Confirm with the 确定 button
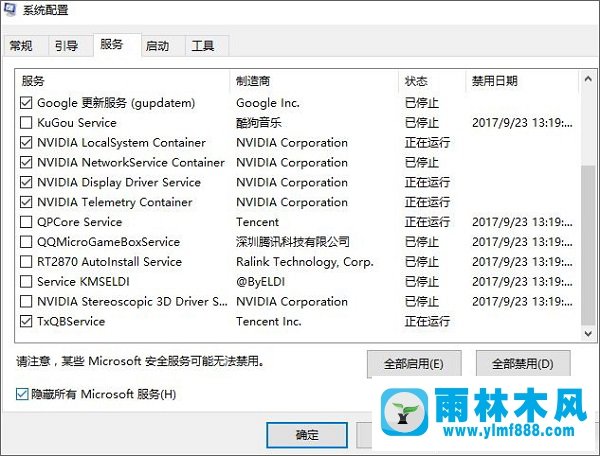The width and height of the screenshot is (600, 456). pos(307,435)
